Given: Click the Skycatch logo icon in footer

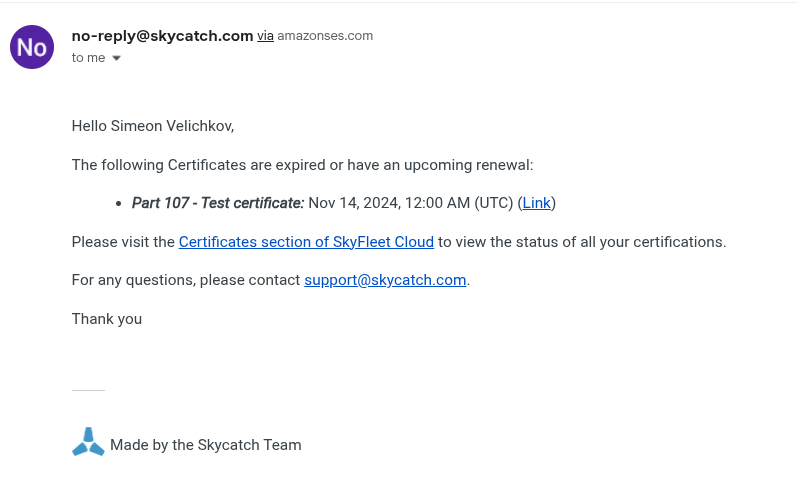Looking at the screenshot, I should point(88,441).
